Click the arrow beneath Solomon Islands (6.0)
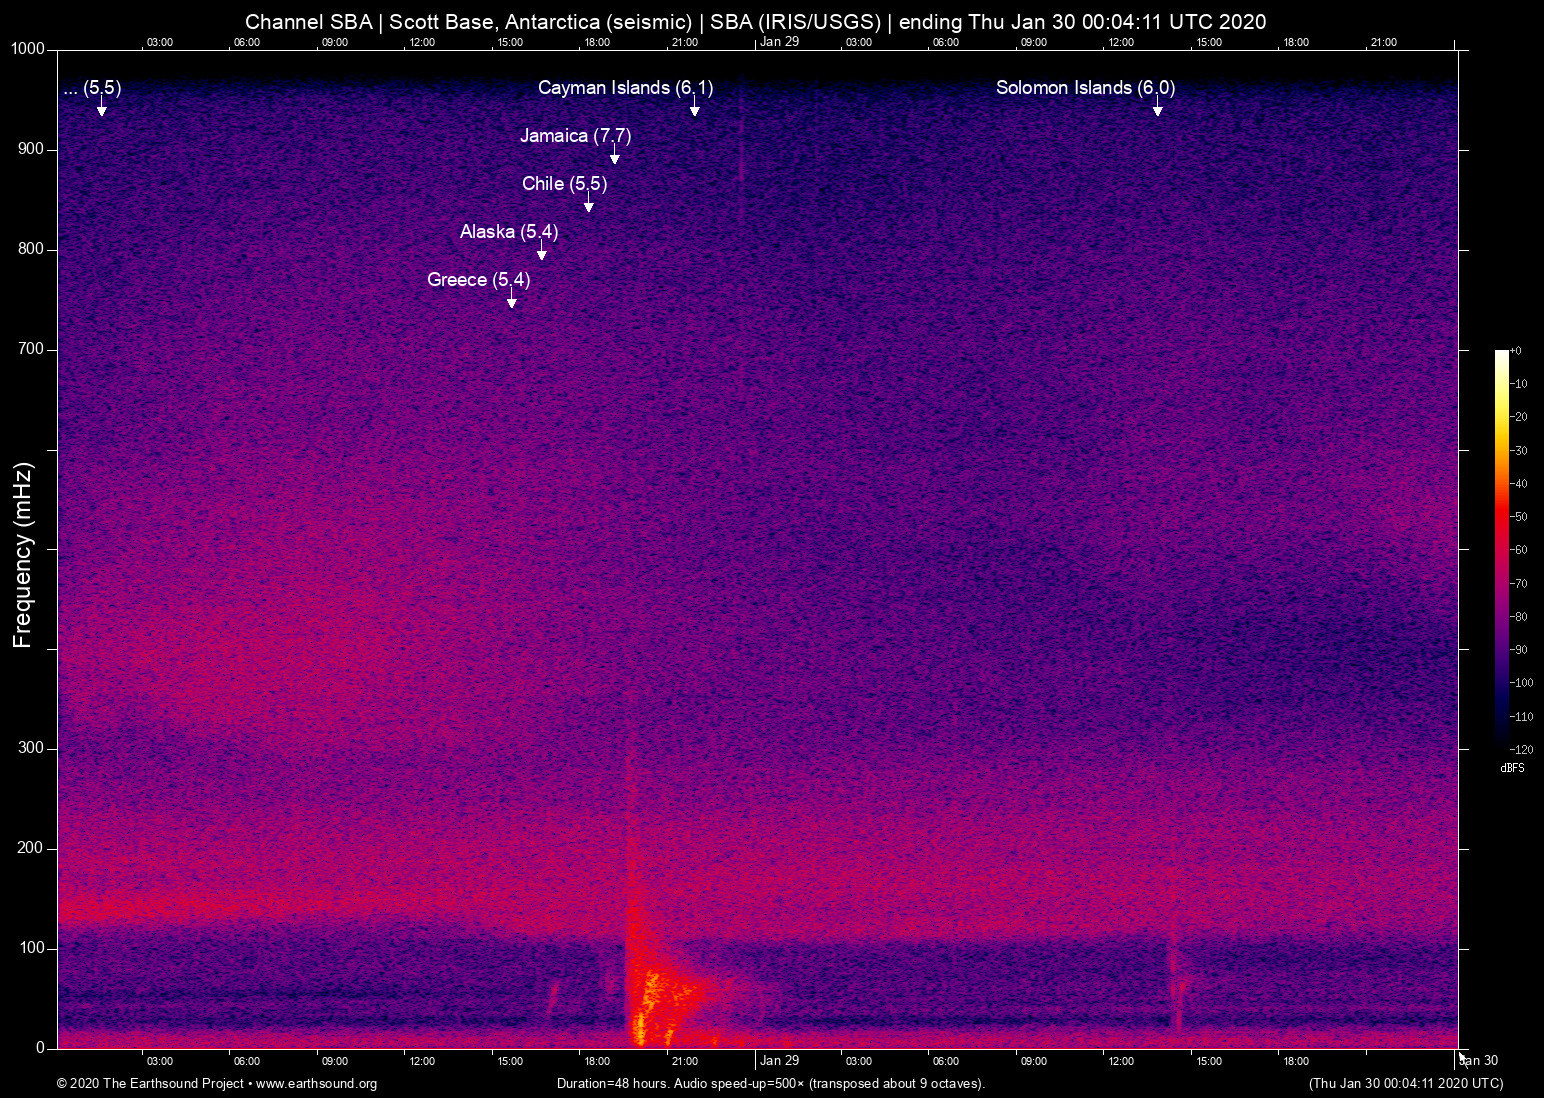Viewport: 1544px width, 1098px height. pyautogui.click(x=1157, y=109)
